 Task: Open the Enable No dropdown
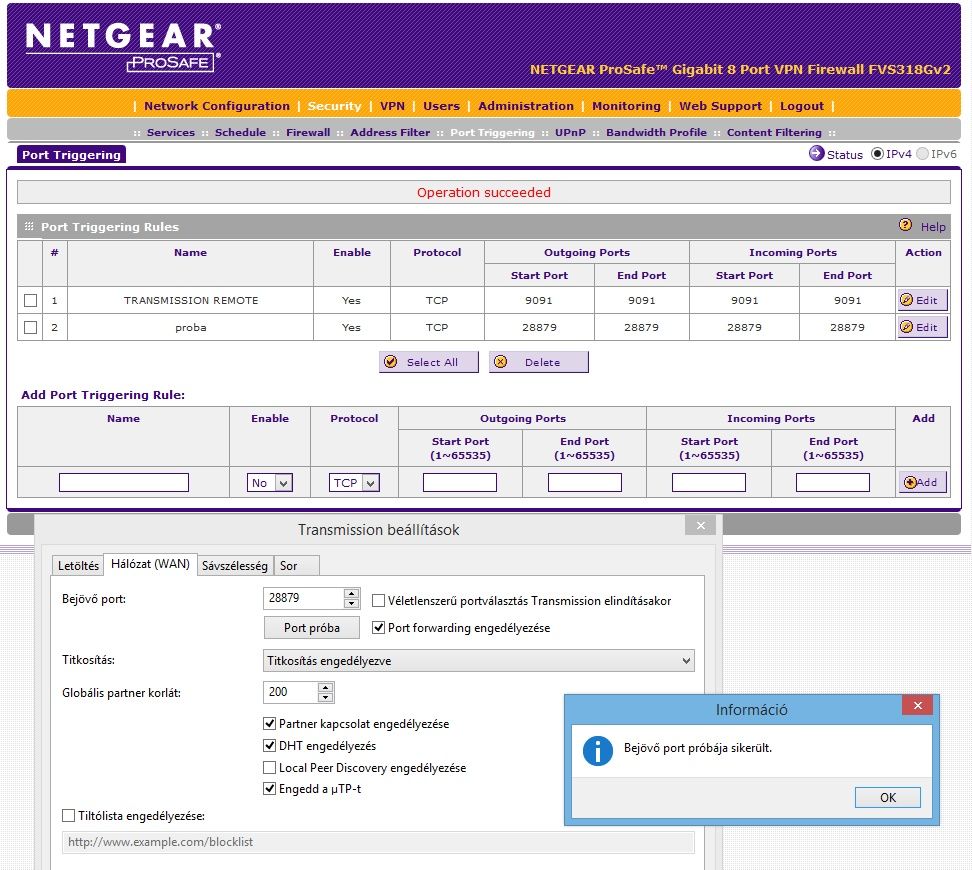(x=269, y=482)
